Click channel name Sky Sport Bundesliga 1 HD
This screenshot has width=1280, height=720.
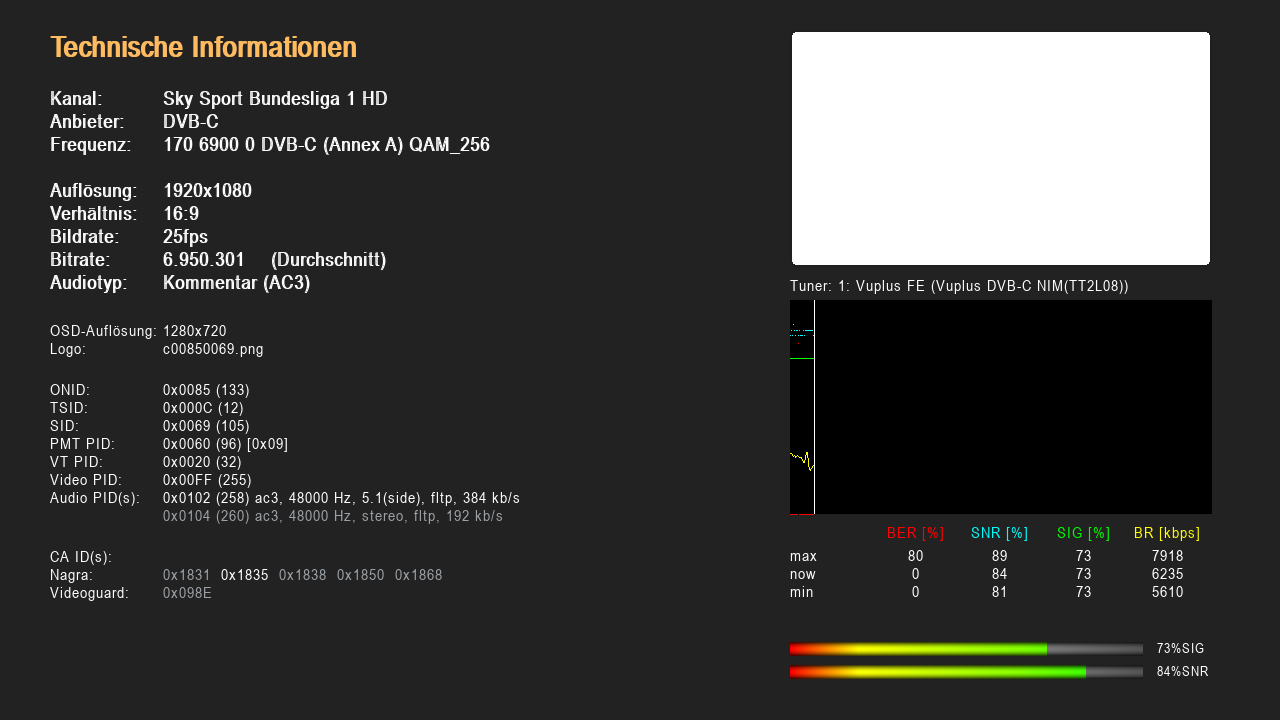(x=275, y=99)
